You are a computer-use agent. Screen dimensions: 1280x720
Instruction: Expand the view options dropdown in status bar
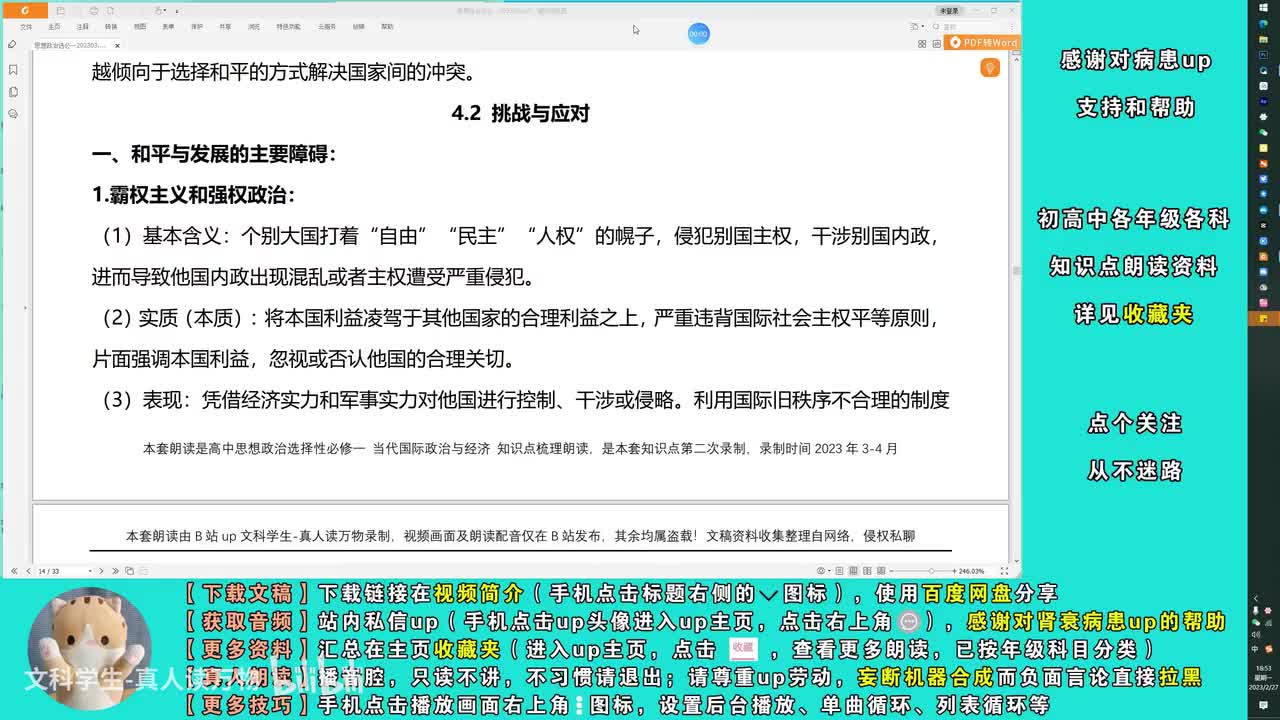(x=830, y=571)
